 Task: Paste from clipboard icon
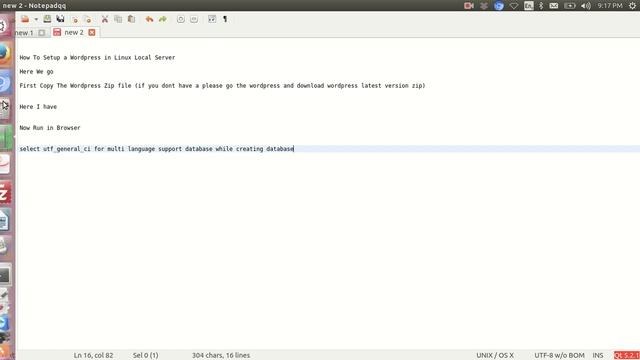click(131, 19)
